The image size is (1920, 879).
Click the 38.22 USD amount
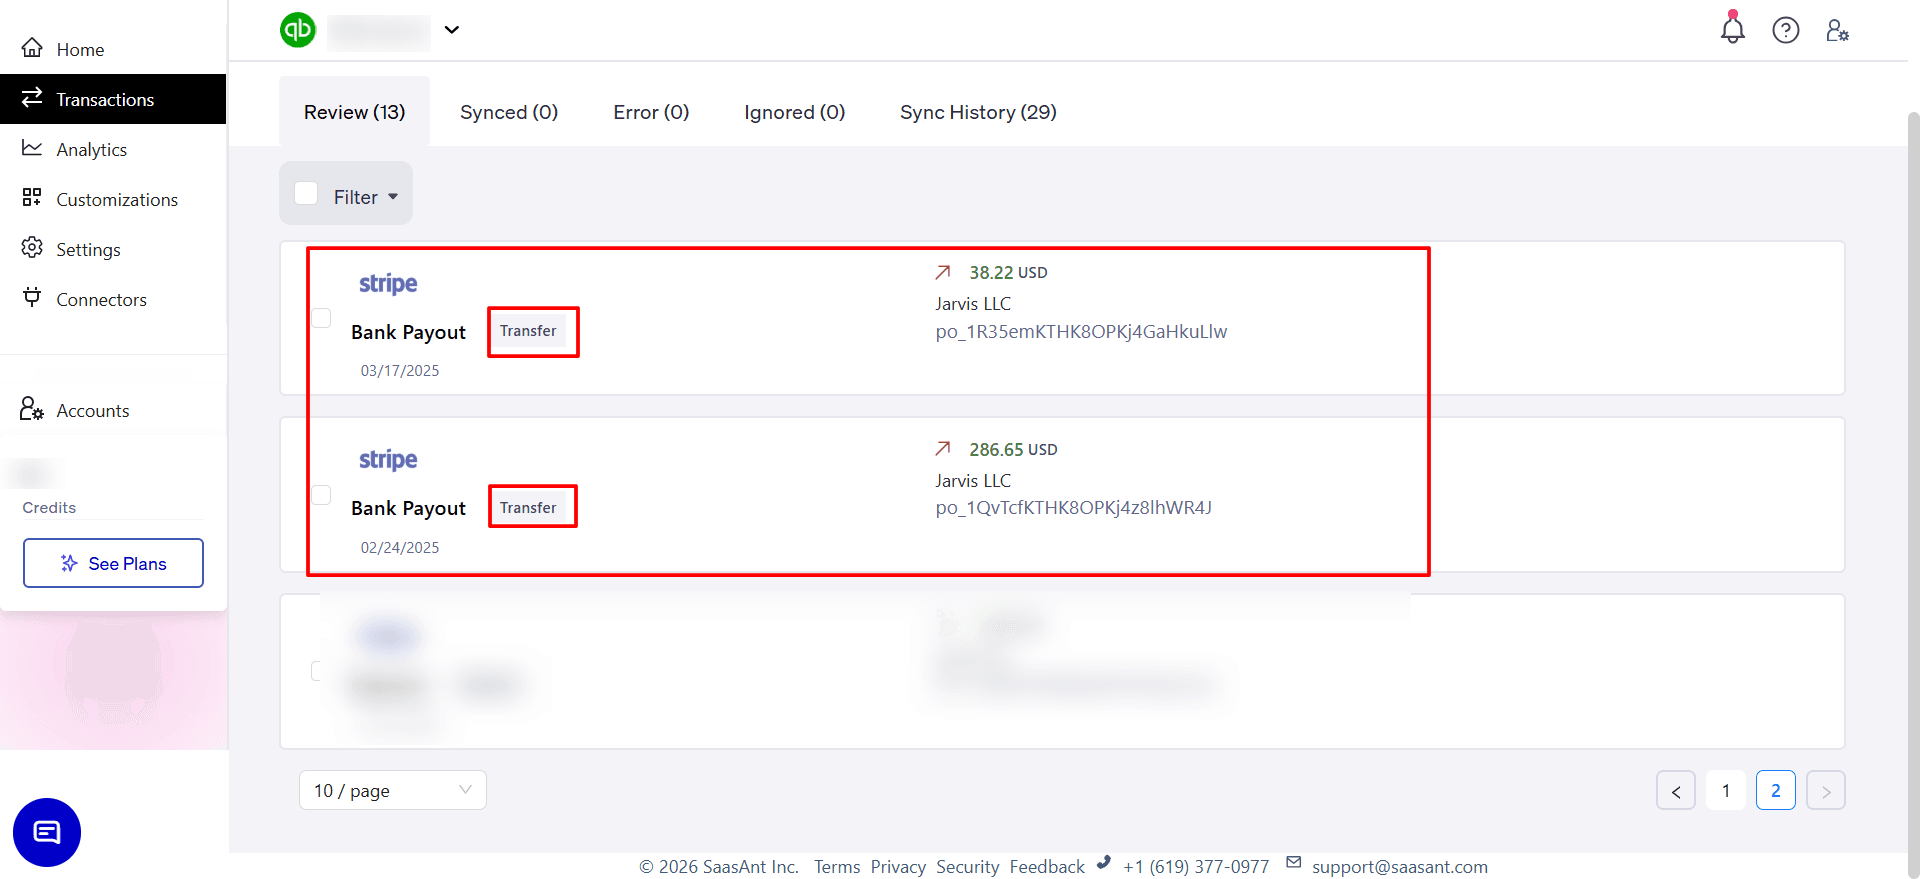point(1008,272)
